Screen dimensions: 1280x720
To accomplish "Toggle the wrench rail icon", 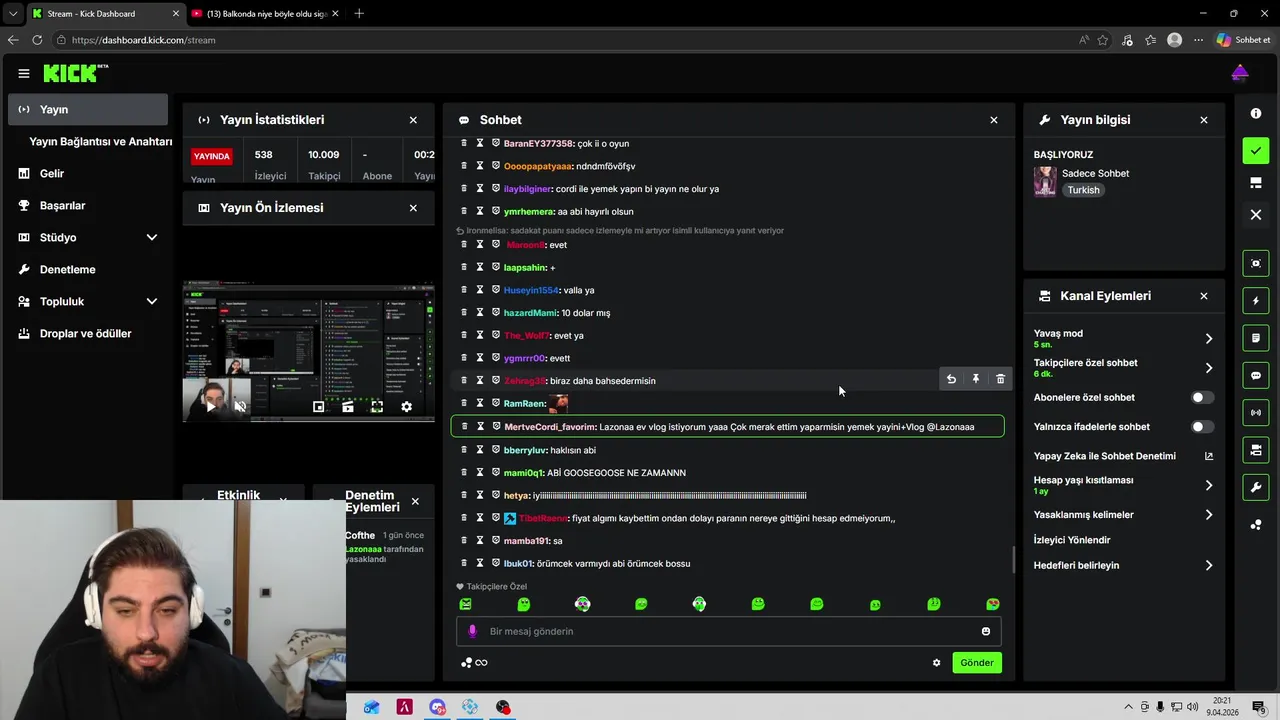I will (x=1256, y=487).
